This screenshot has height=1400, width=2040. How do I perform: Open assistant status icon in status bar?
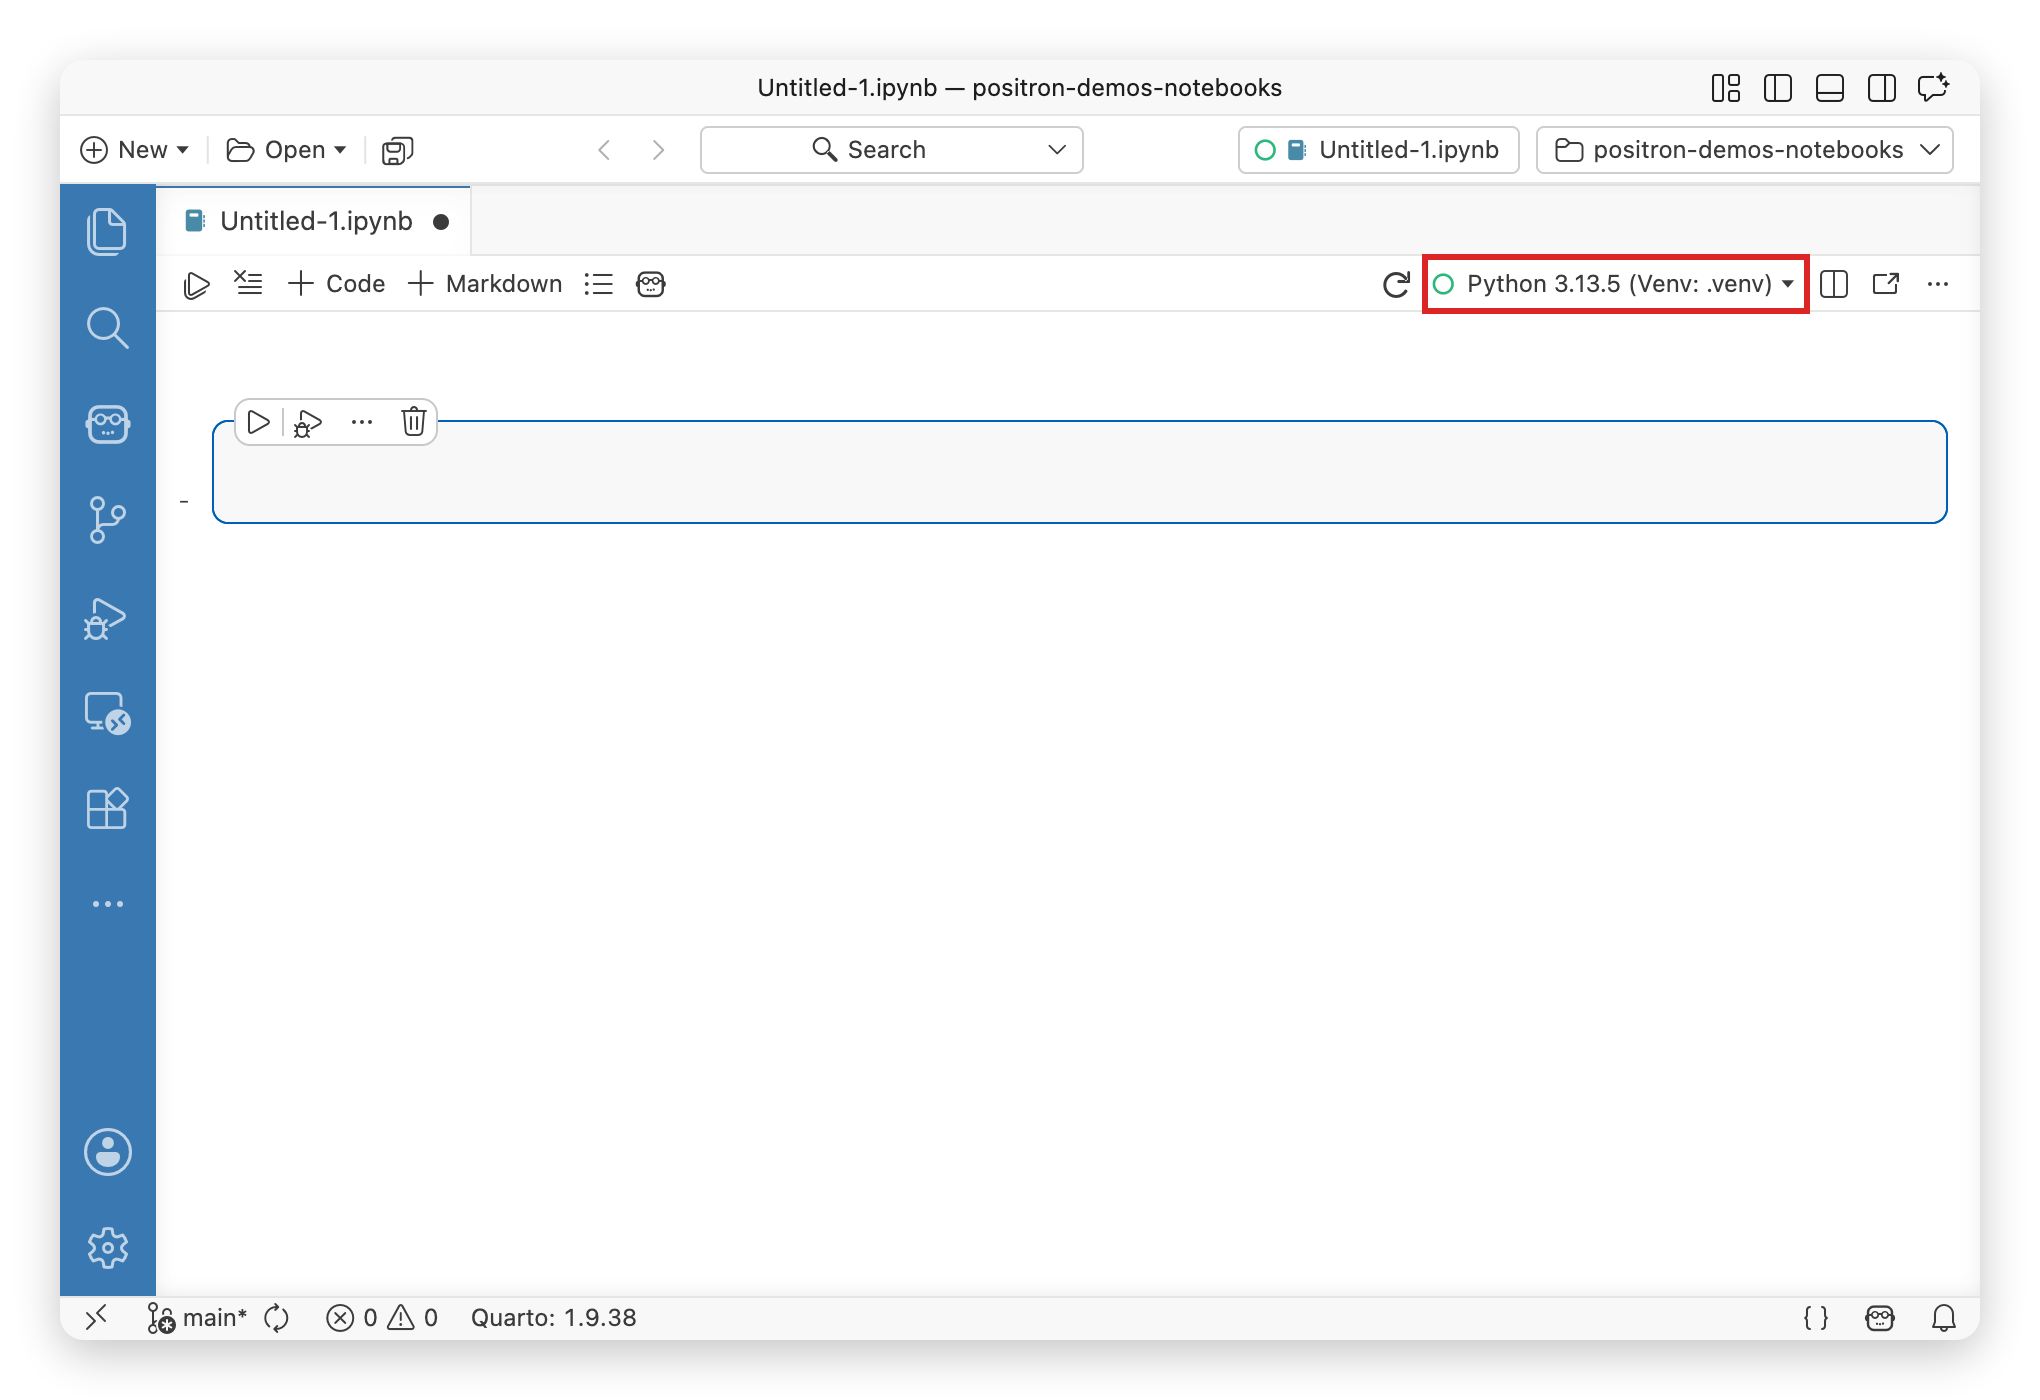point(1880,1318)
